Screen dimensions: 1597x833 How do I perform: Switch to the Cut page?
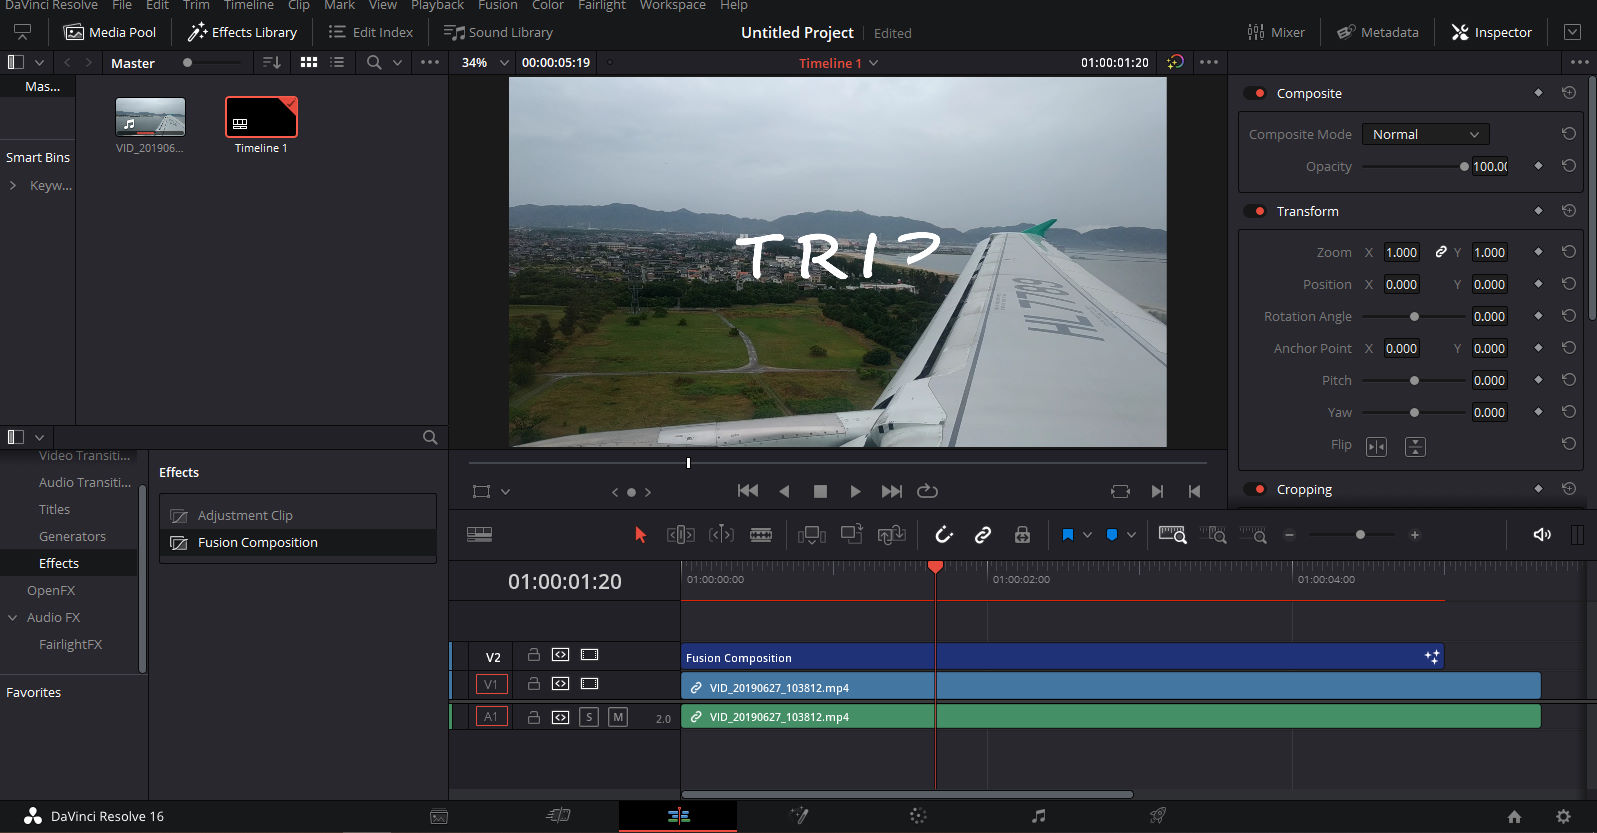(559, 816)
